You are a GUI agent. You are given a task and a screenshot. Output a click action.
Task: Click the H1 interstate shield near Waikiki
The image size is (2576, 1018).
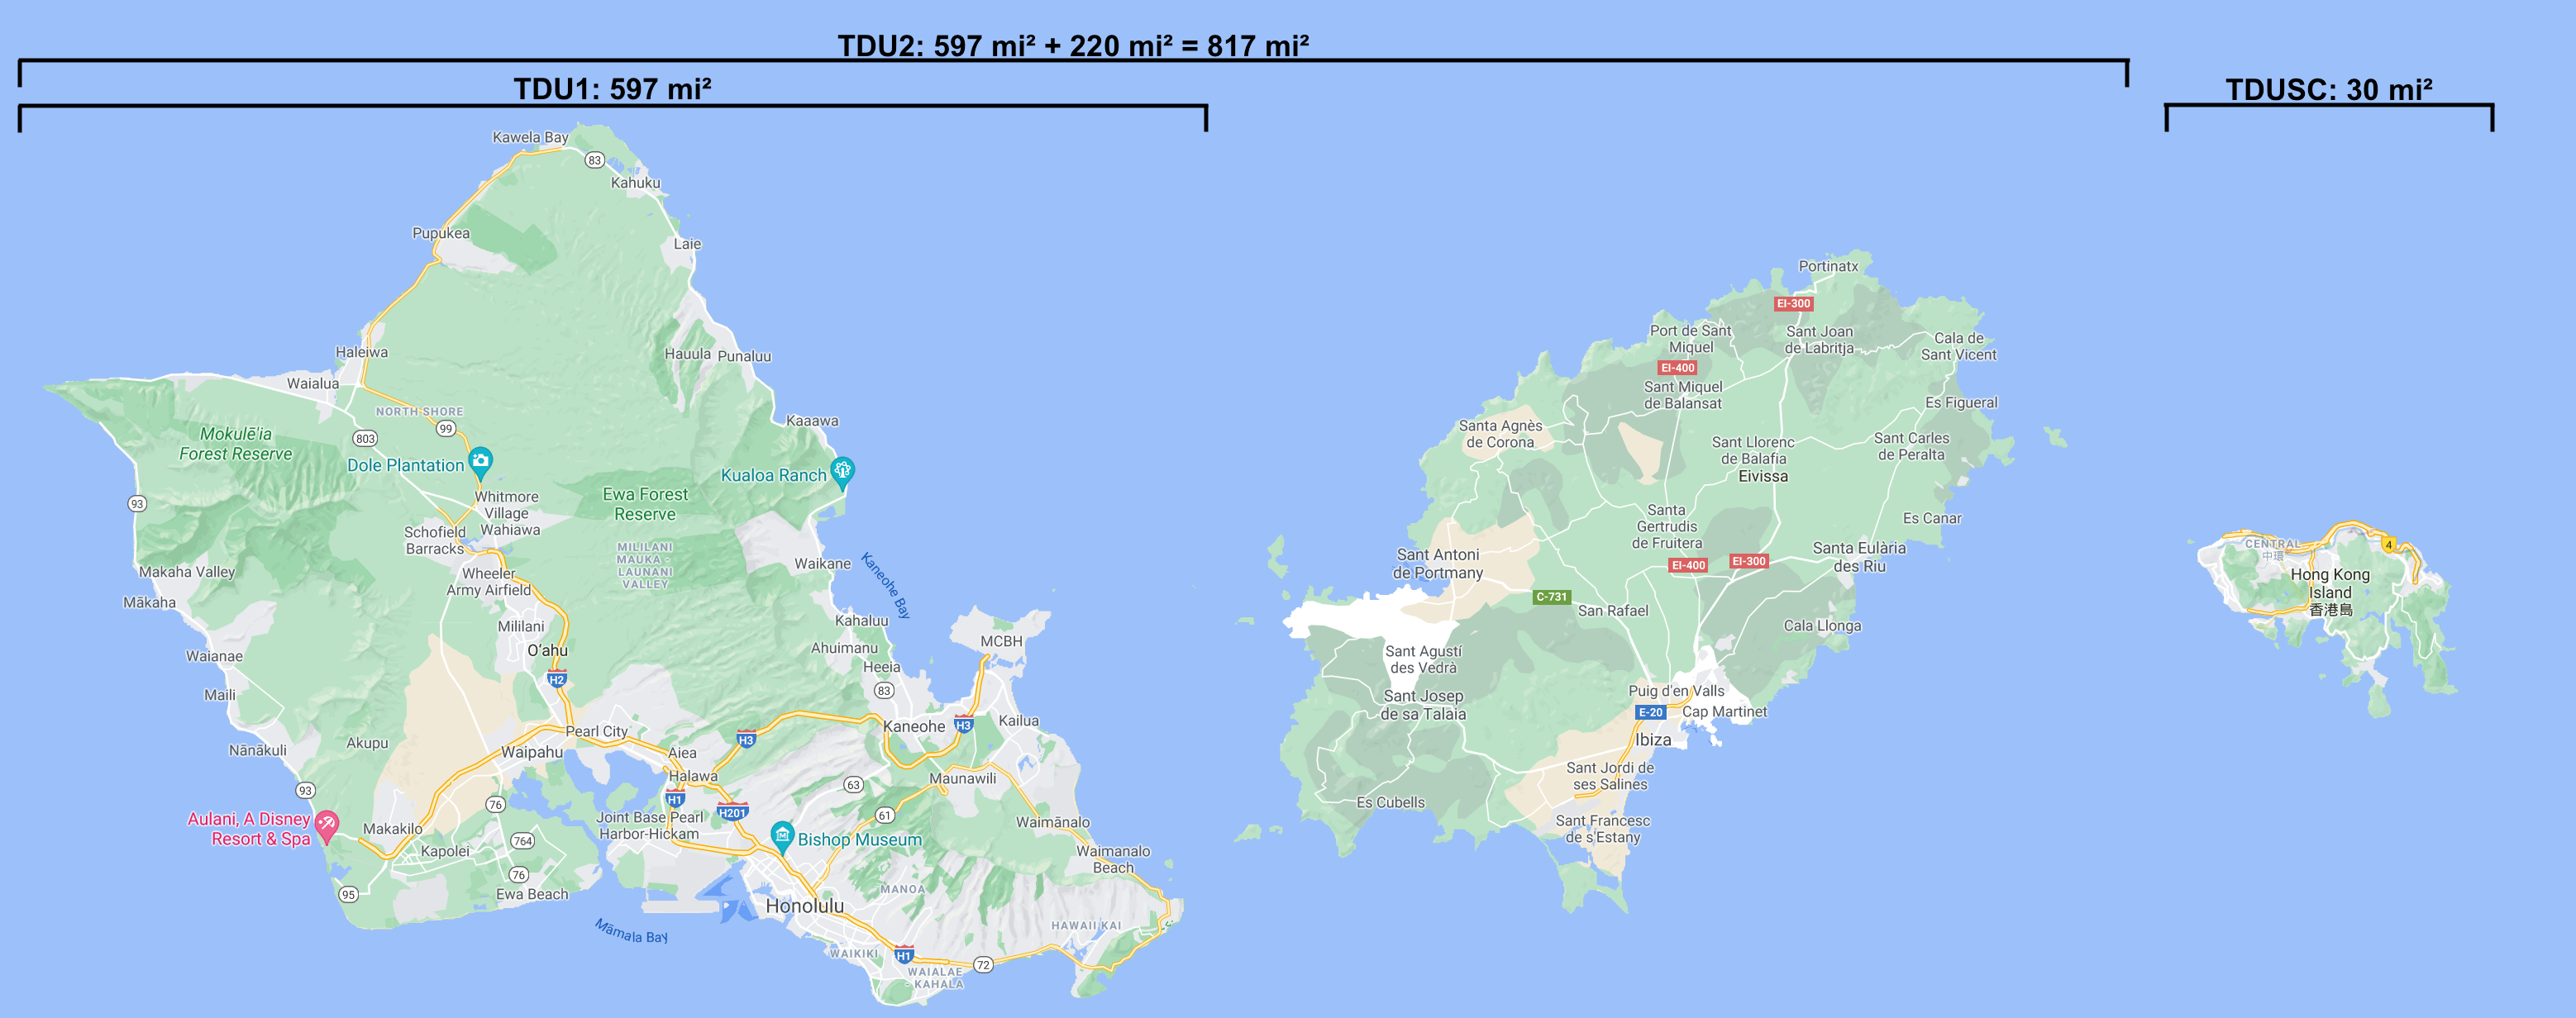[x=904, y=955]
